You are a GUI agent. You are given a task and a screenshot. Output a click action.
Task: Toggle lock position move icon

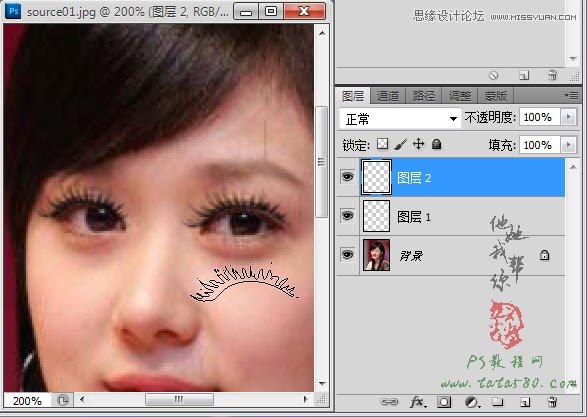tap(418, 144)
